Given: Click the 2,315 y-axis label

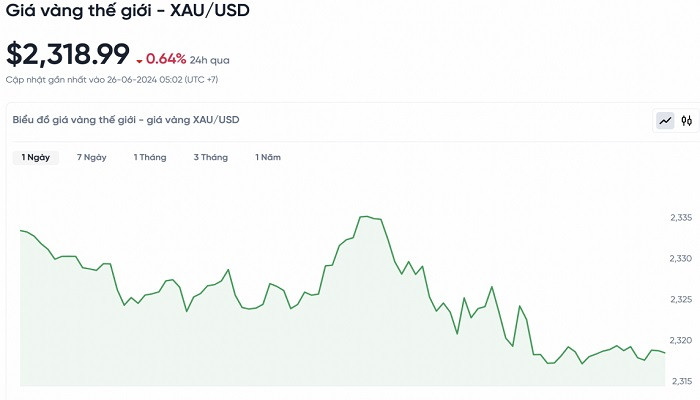Looking at the screenshot, I should 681,381.
